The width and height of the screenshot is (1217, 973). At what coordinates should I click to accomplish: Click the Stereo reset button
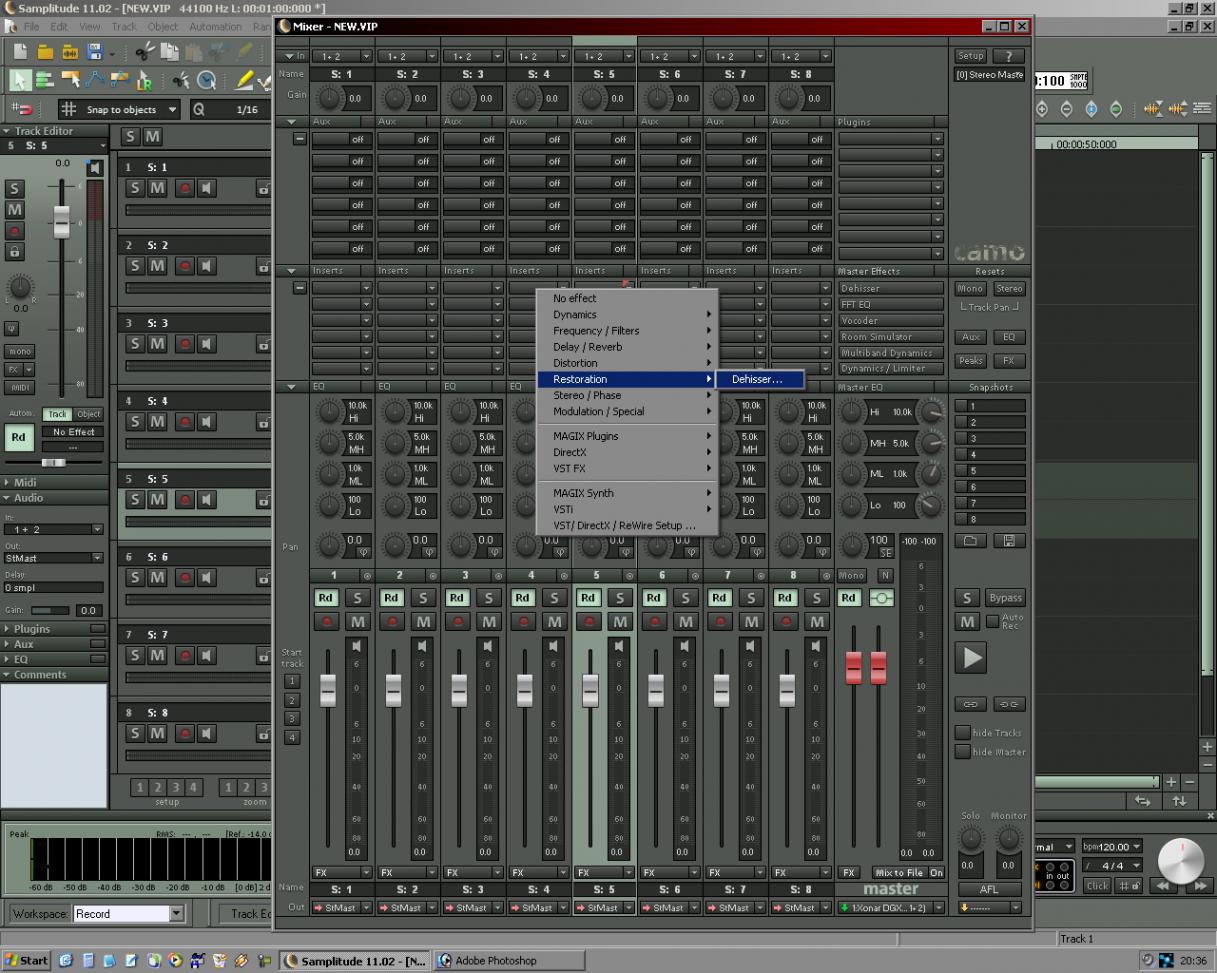[x=1009, y=288]
